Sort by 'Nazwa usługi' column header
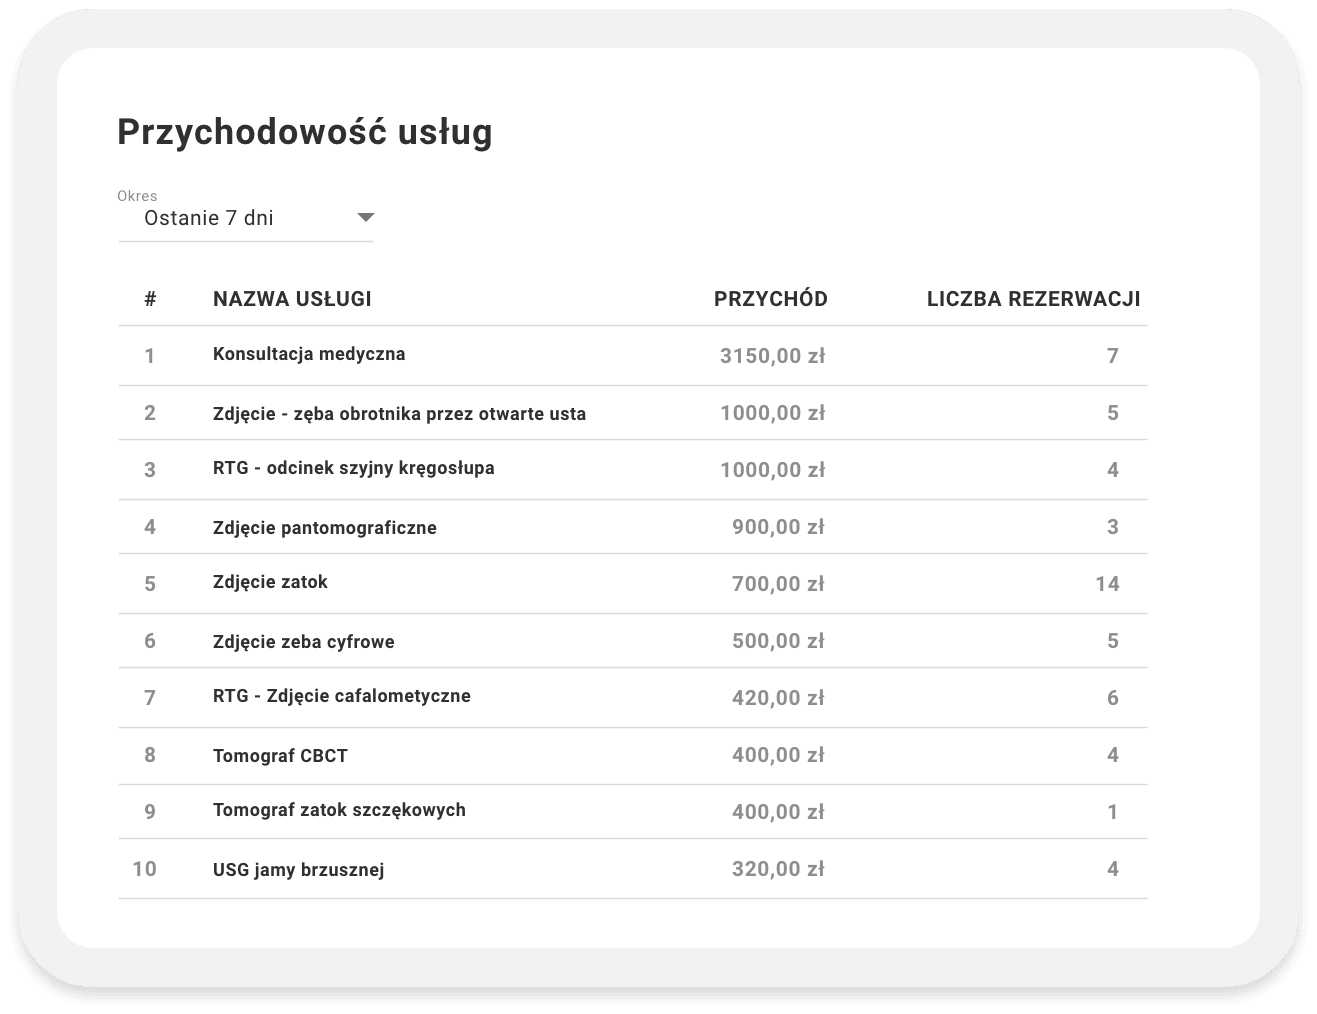 coord(292,299)
